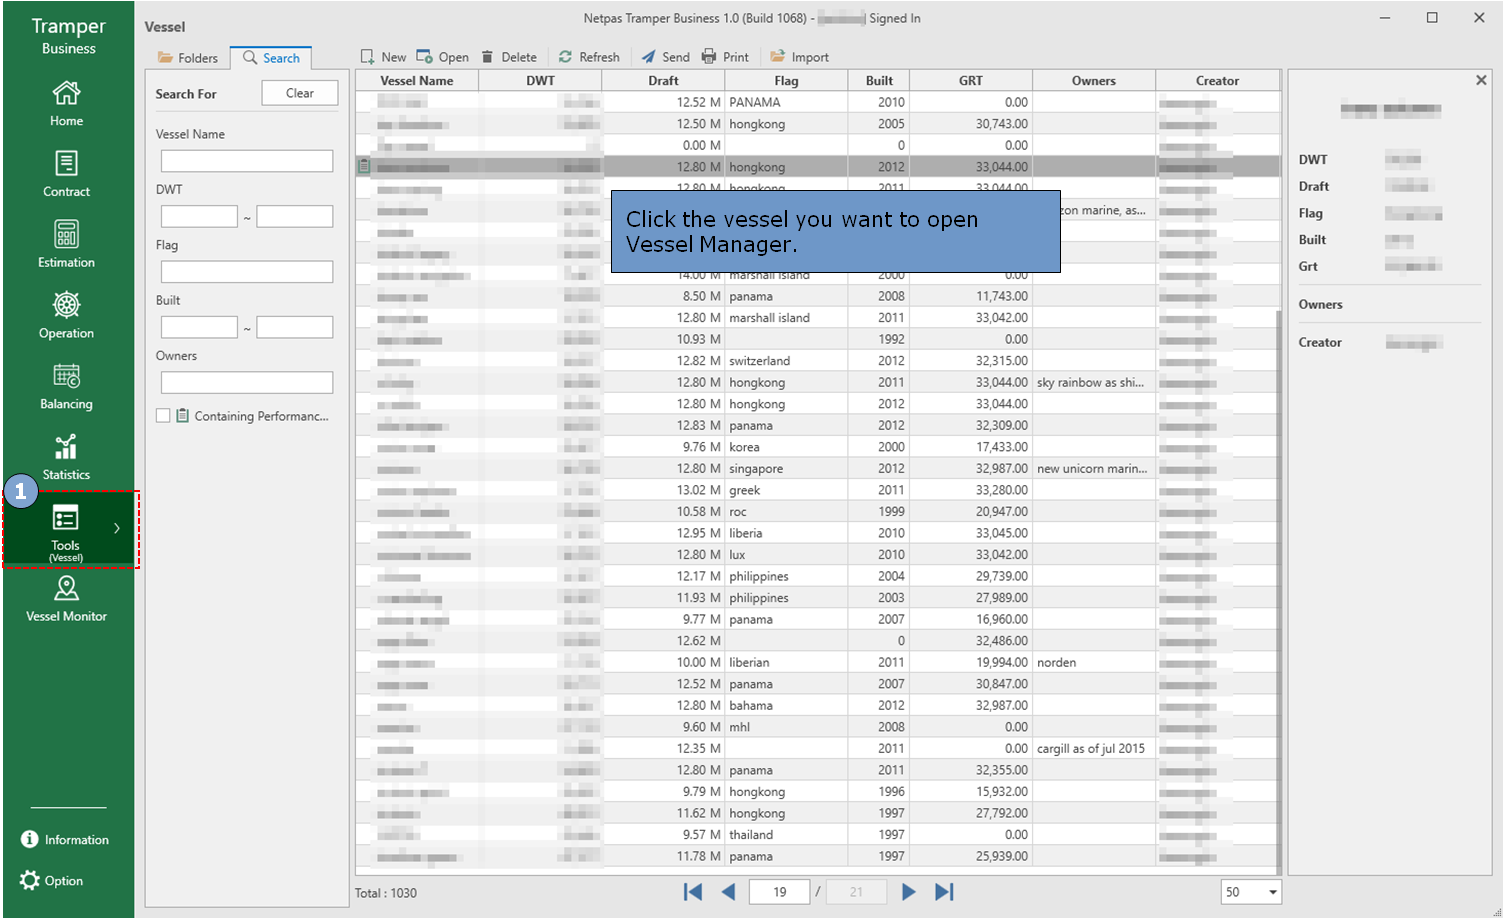Send the vessel data
Image resolution: width=1504 pixels, height=919 pixels.
click(x=665, y=57)
